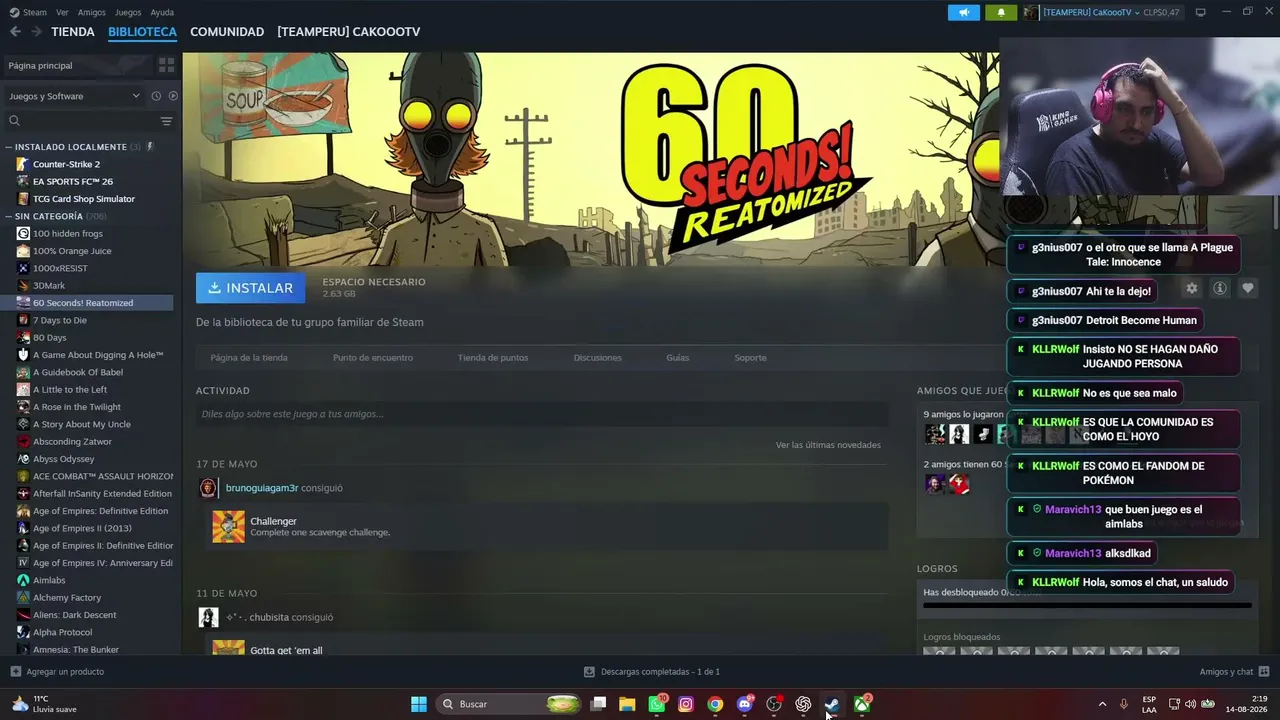The width and height of the screenshot is (1280, 720).
Task: Click the add a product plus icon
Action: [x=15, y=672]
